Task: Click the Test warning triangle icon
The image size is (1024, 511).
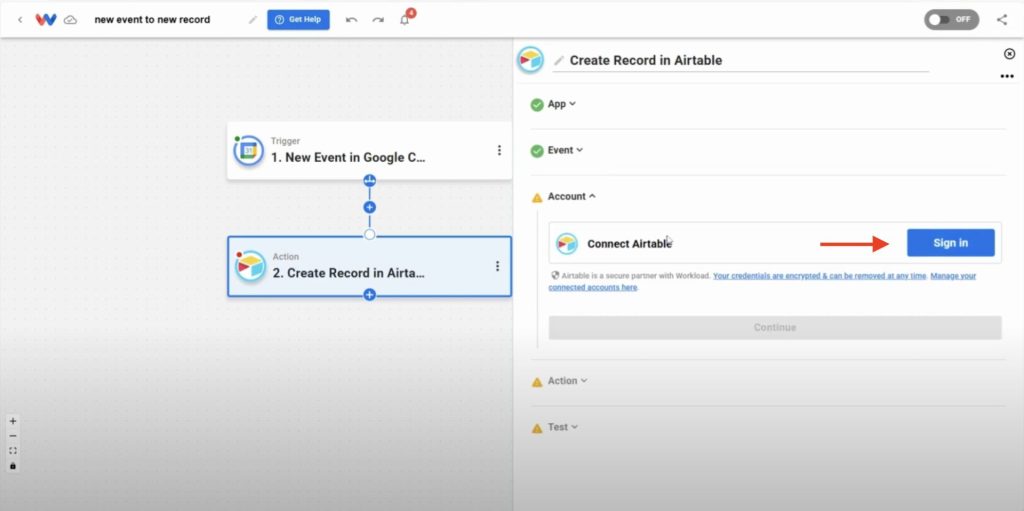Action: coord(537,429)
